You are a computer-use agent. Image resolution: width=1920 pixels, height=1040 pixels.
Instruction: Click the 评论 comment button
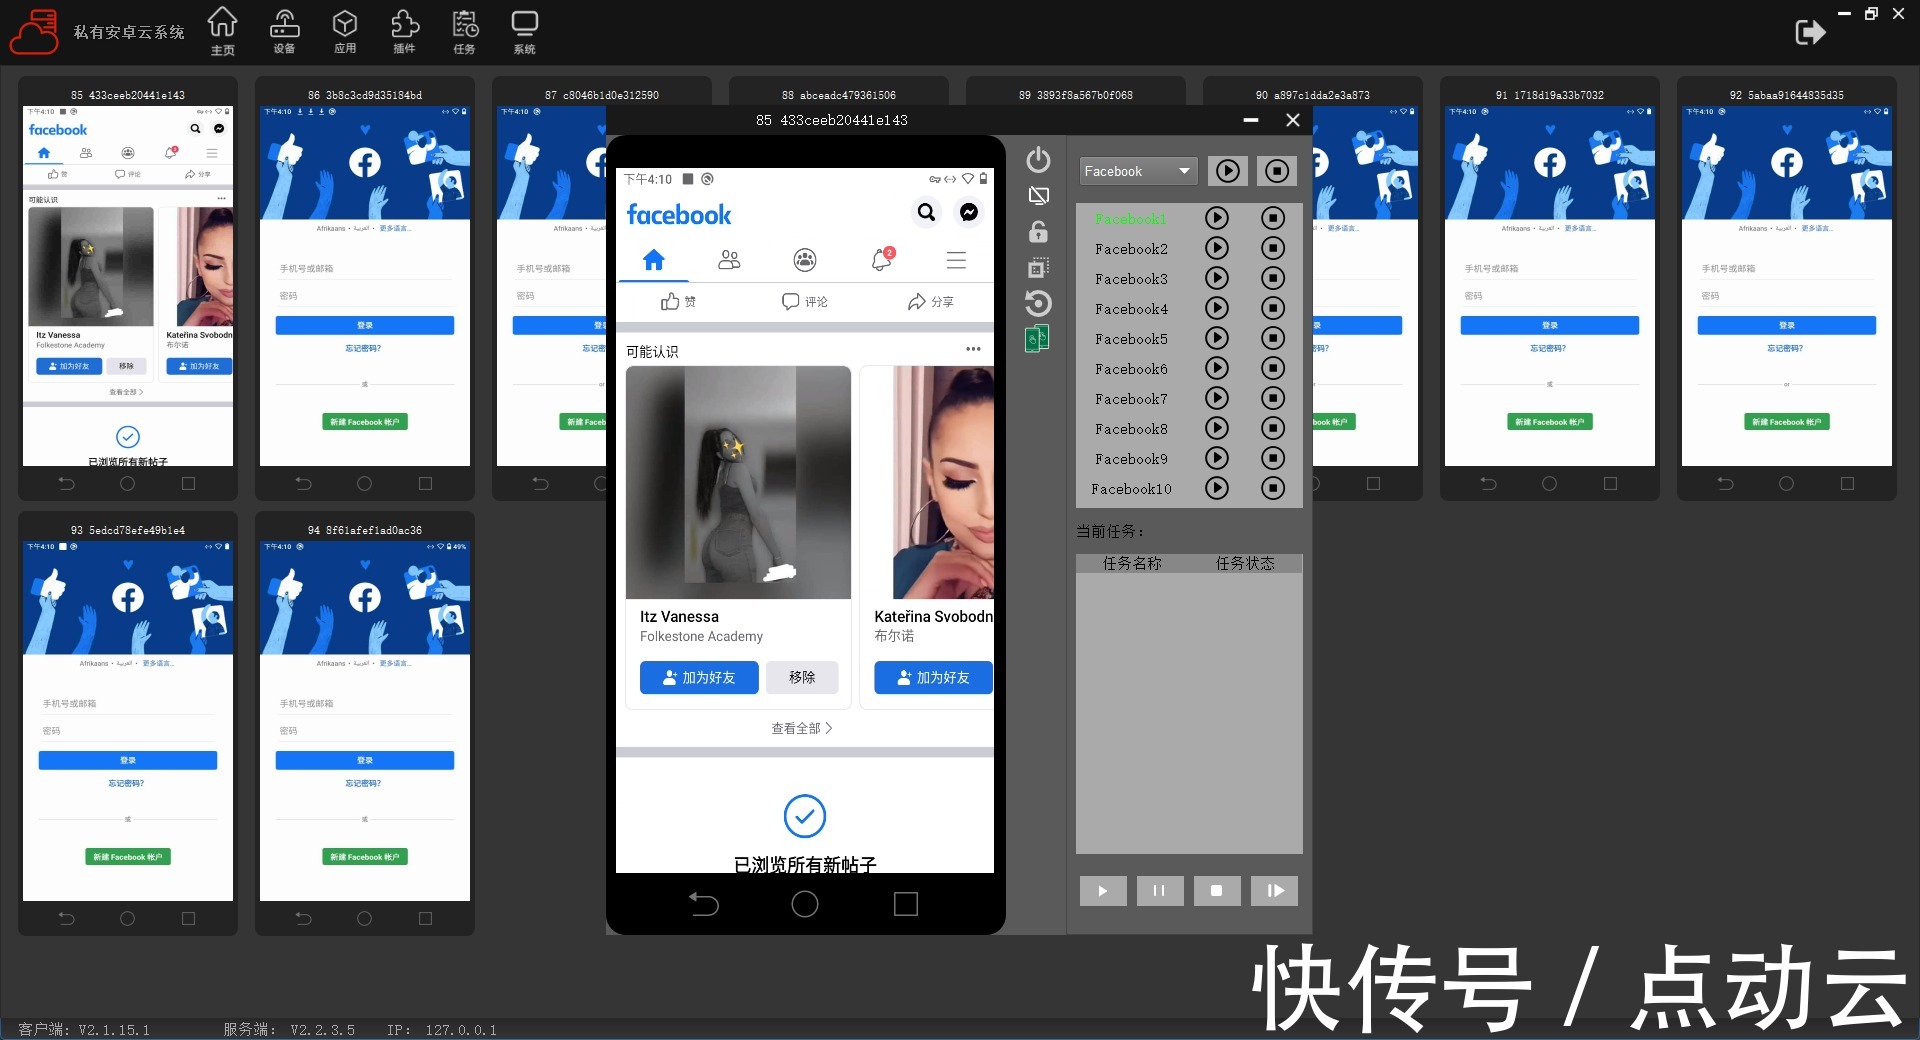click(805, 301)
